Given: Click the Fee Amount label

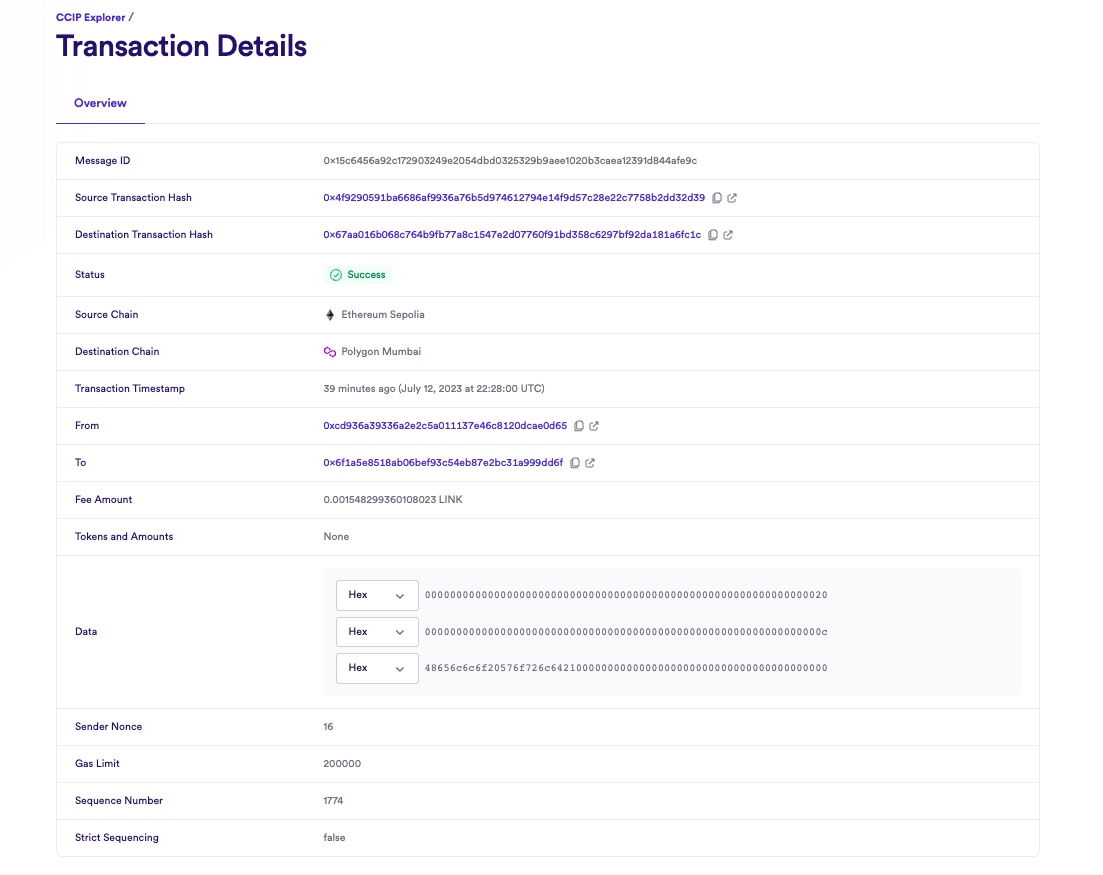Looking at the screenshot, I should 103,499.
